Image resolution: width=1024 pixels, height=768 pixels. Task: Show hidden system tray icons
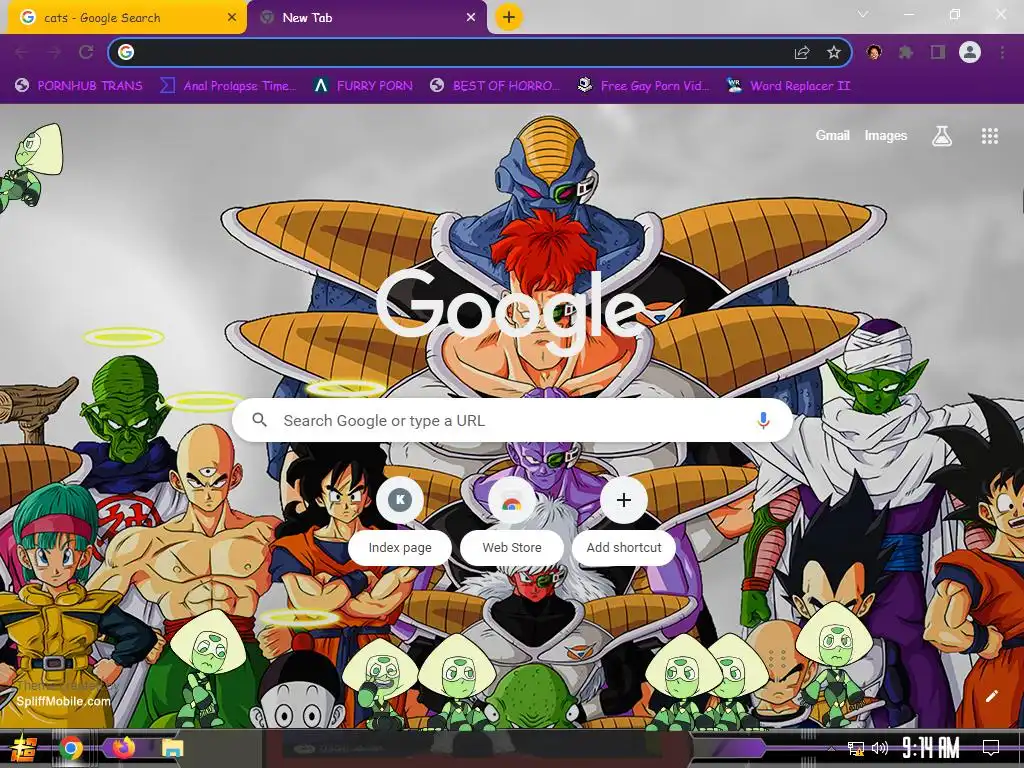click(x=831, y=748)
